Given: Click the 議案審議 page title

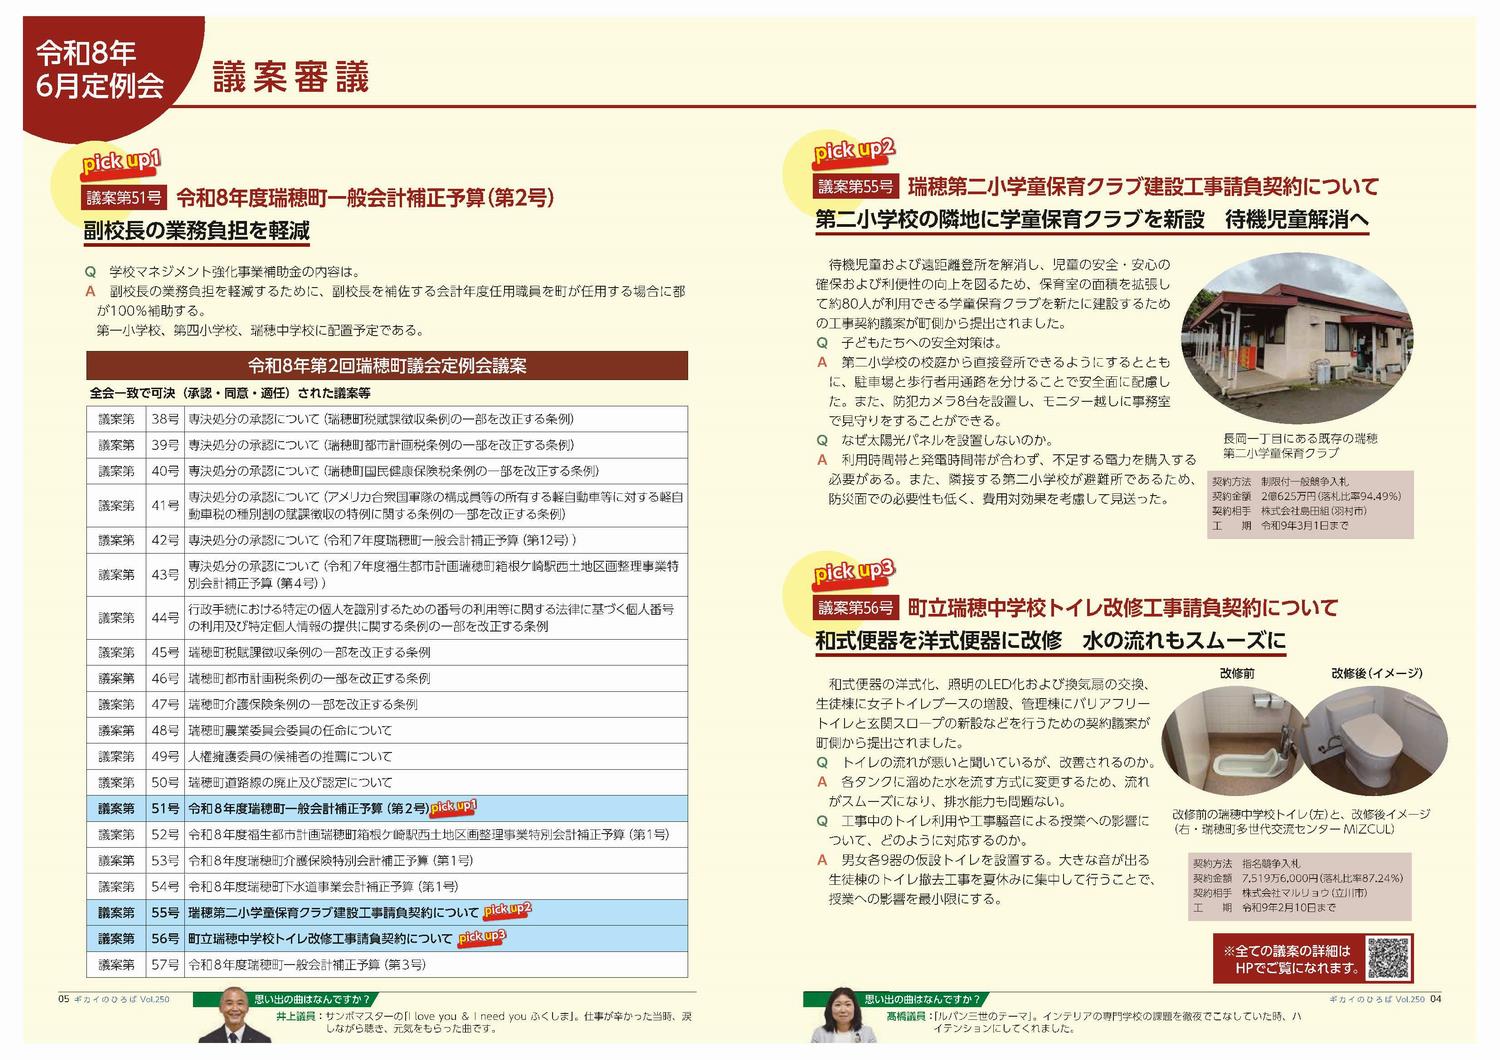Looking at the screenshot, I should (x=291, y=77).
